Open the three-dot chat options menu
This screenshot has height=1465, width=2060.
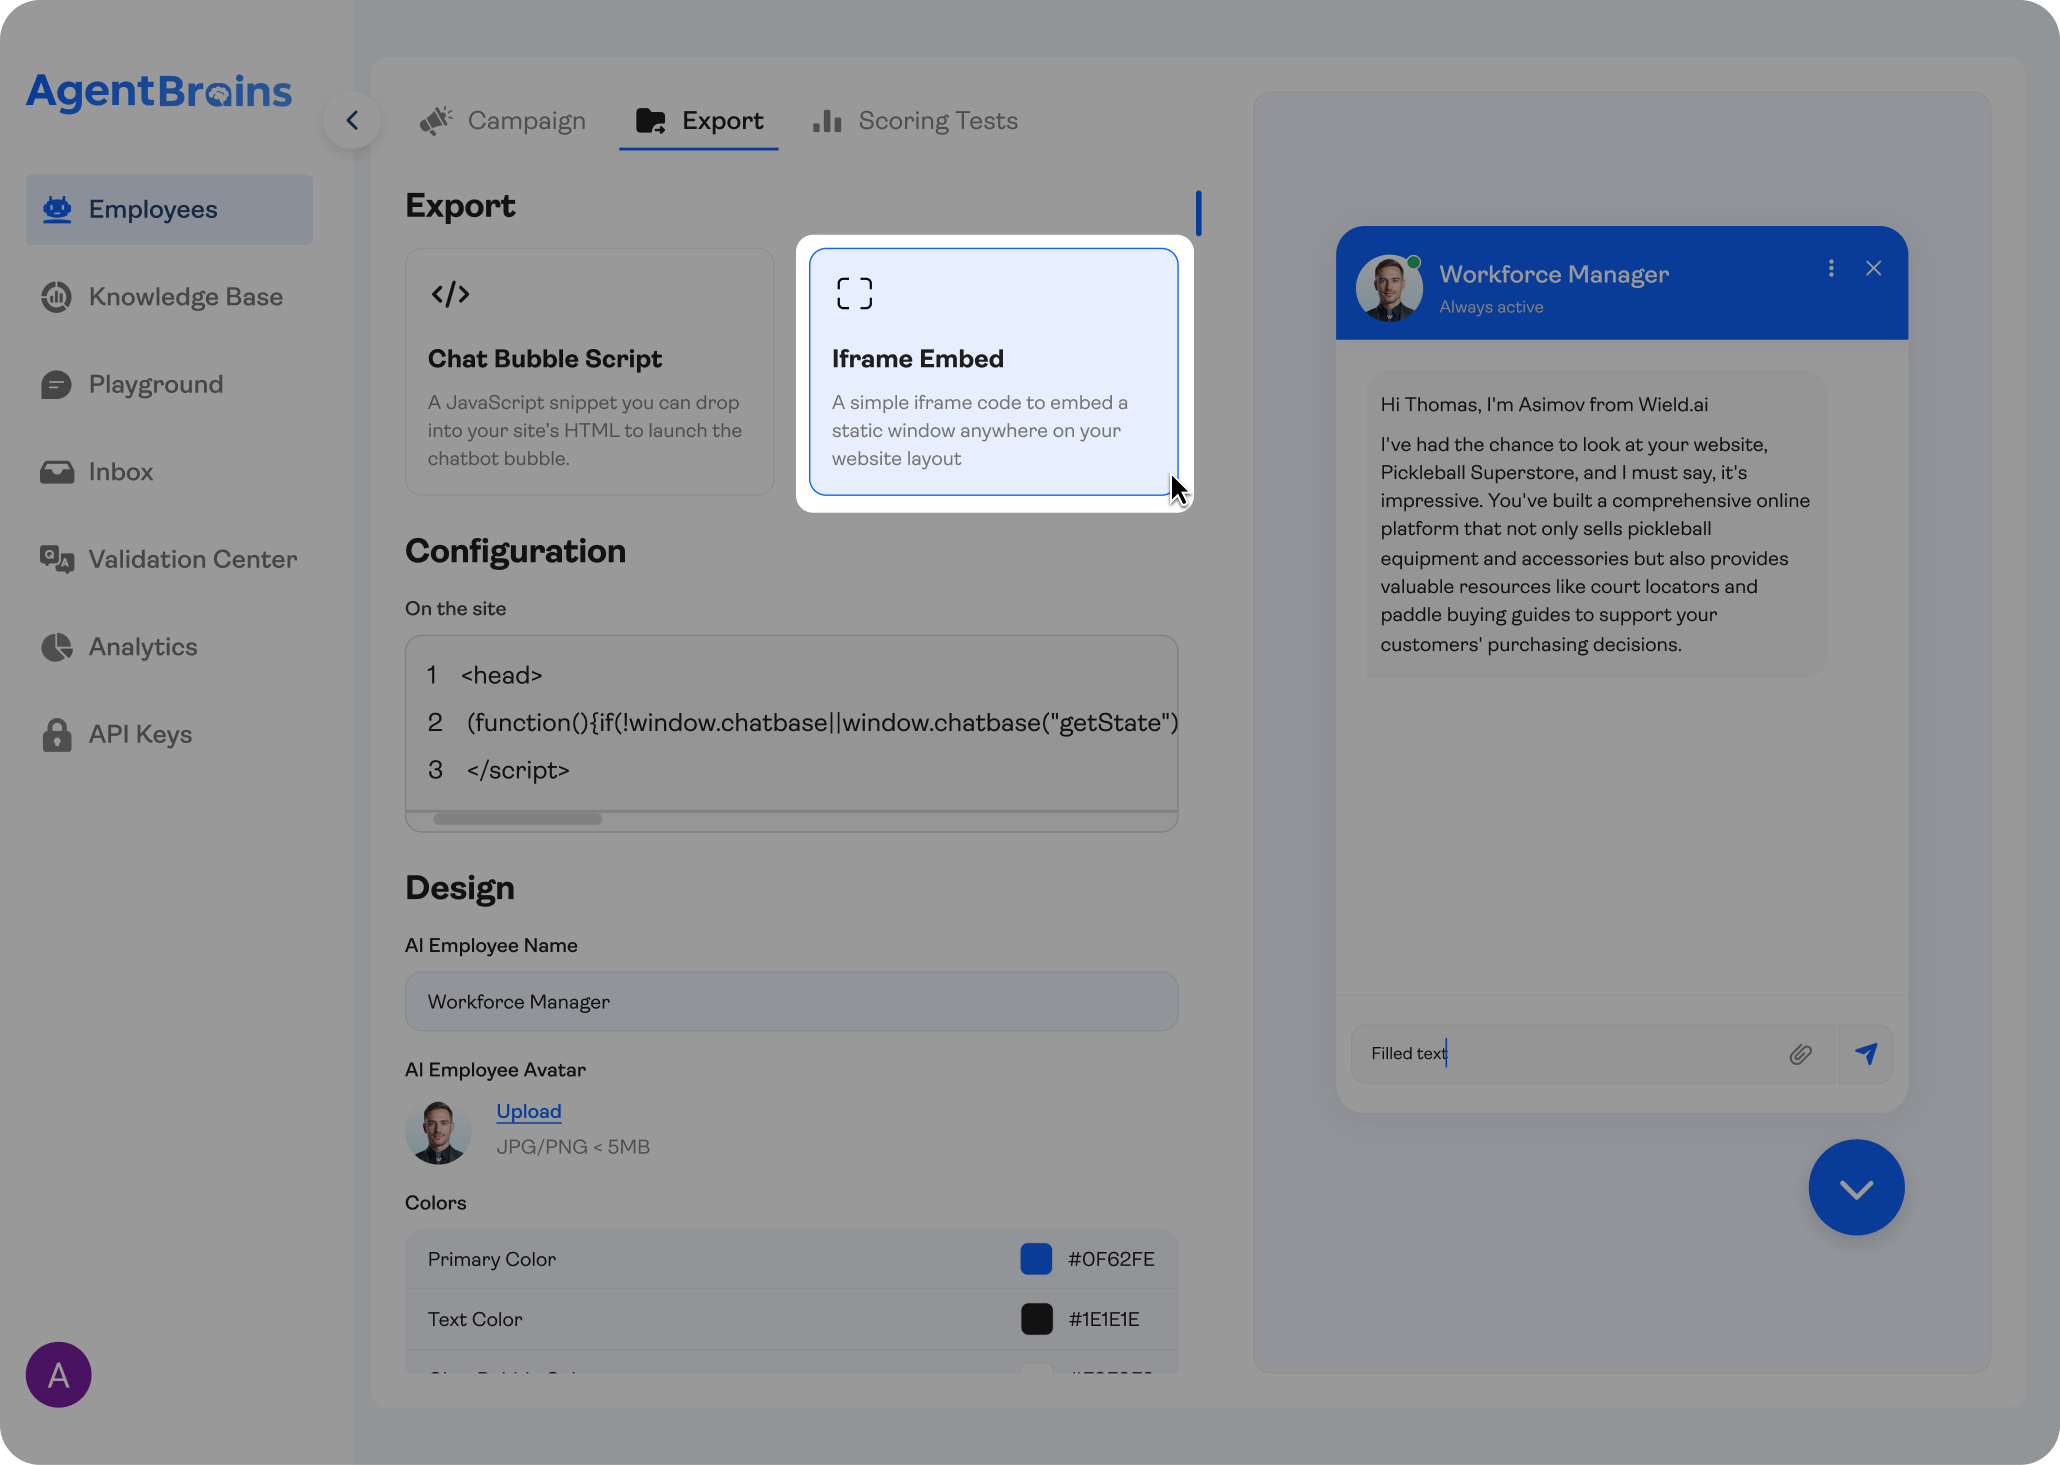pyautogui.click(x=1831, y=269)
